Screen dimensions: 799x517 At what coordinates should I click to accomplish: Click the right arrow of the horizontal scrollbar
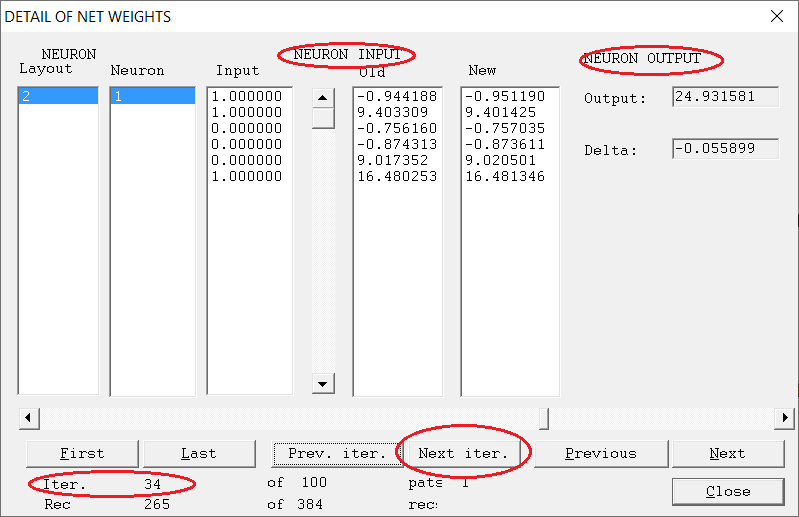[x=785, y=417]
